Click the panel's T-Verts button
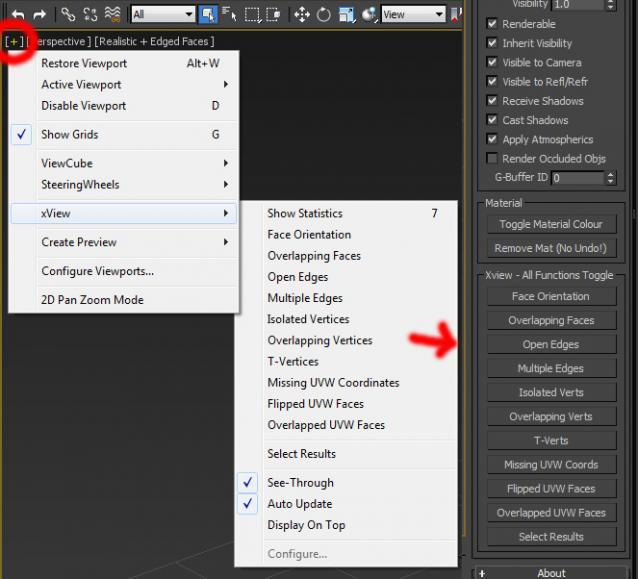The width and height of the screenshot is (638, 579). (551, 441)
